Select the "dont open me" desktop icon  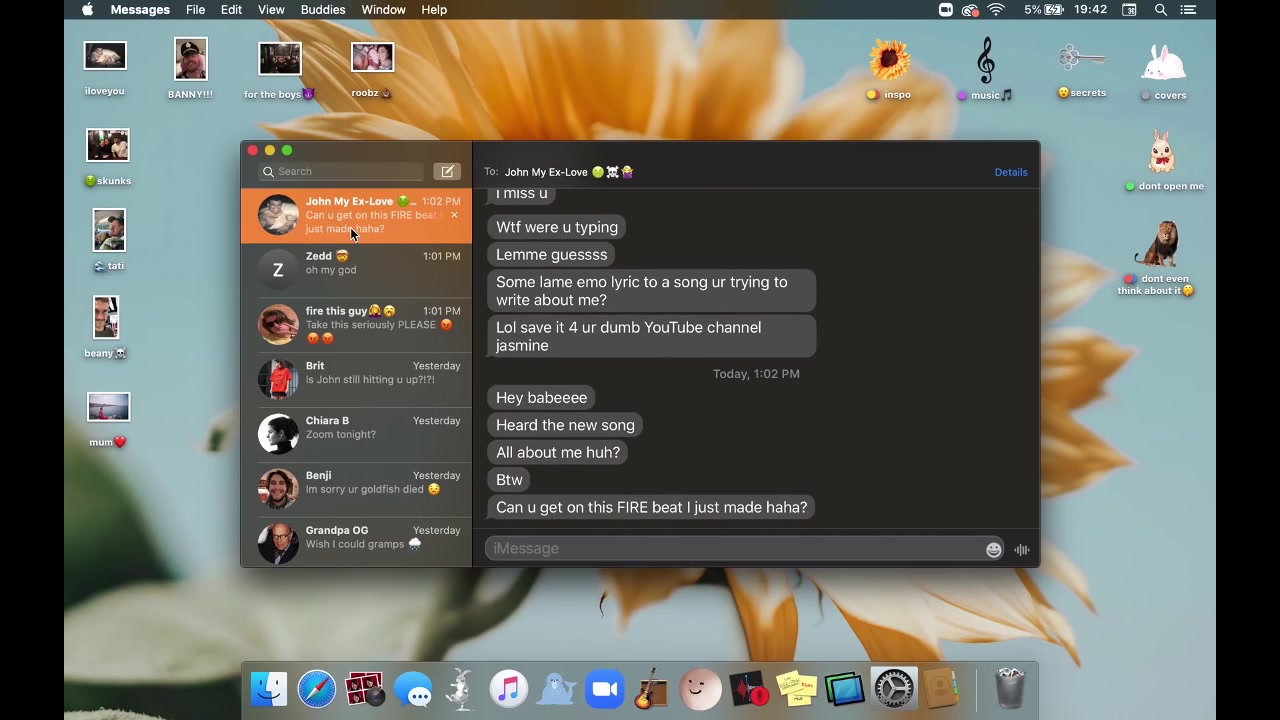coord(1164,160)
